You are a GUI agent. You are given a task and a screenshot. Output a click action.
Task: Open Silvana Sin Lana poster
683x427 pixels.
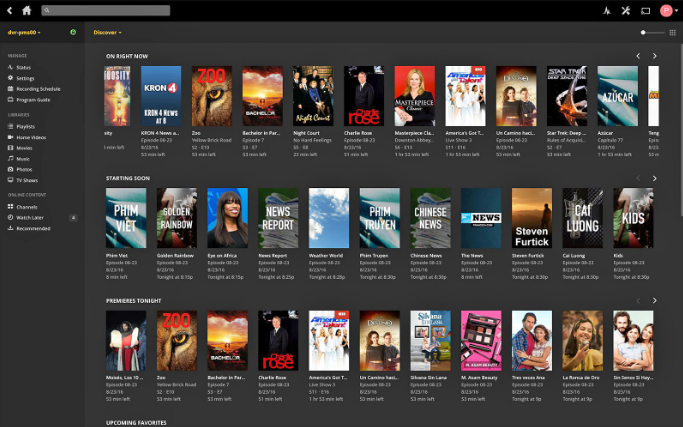tap(430, 340)
